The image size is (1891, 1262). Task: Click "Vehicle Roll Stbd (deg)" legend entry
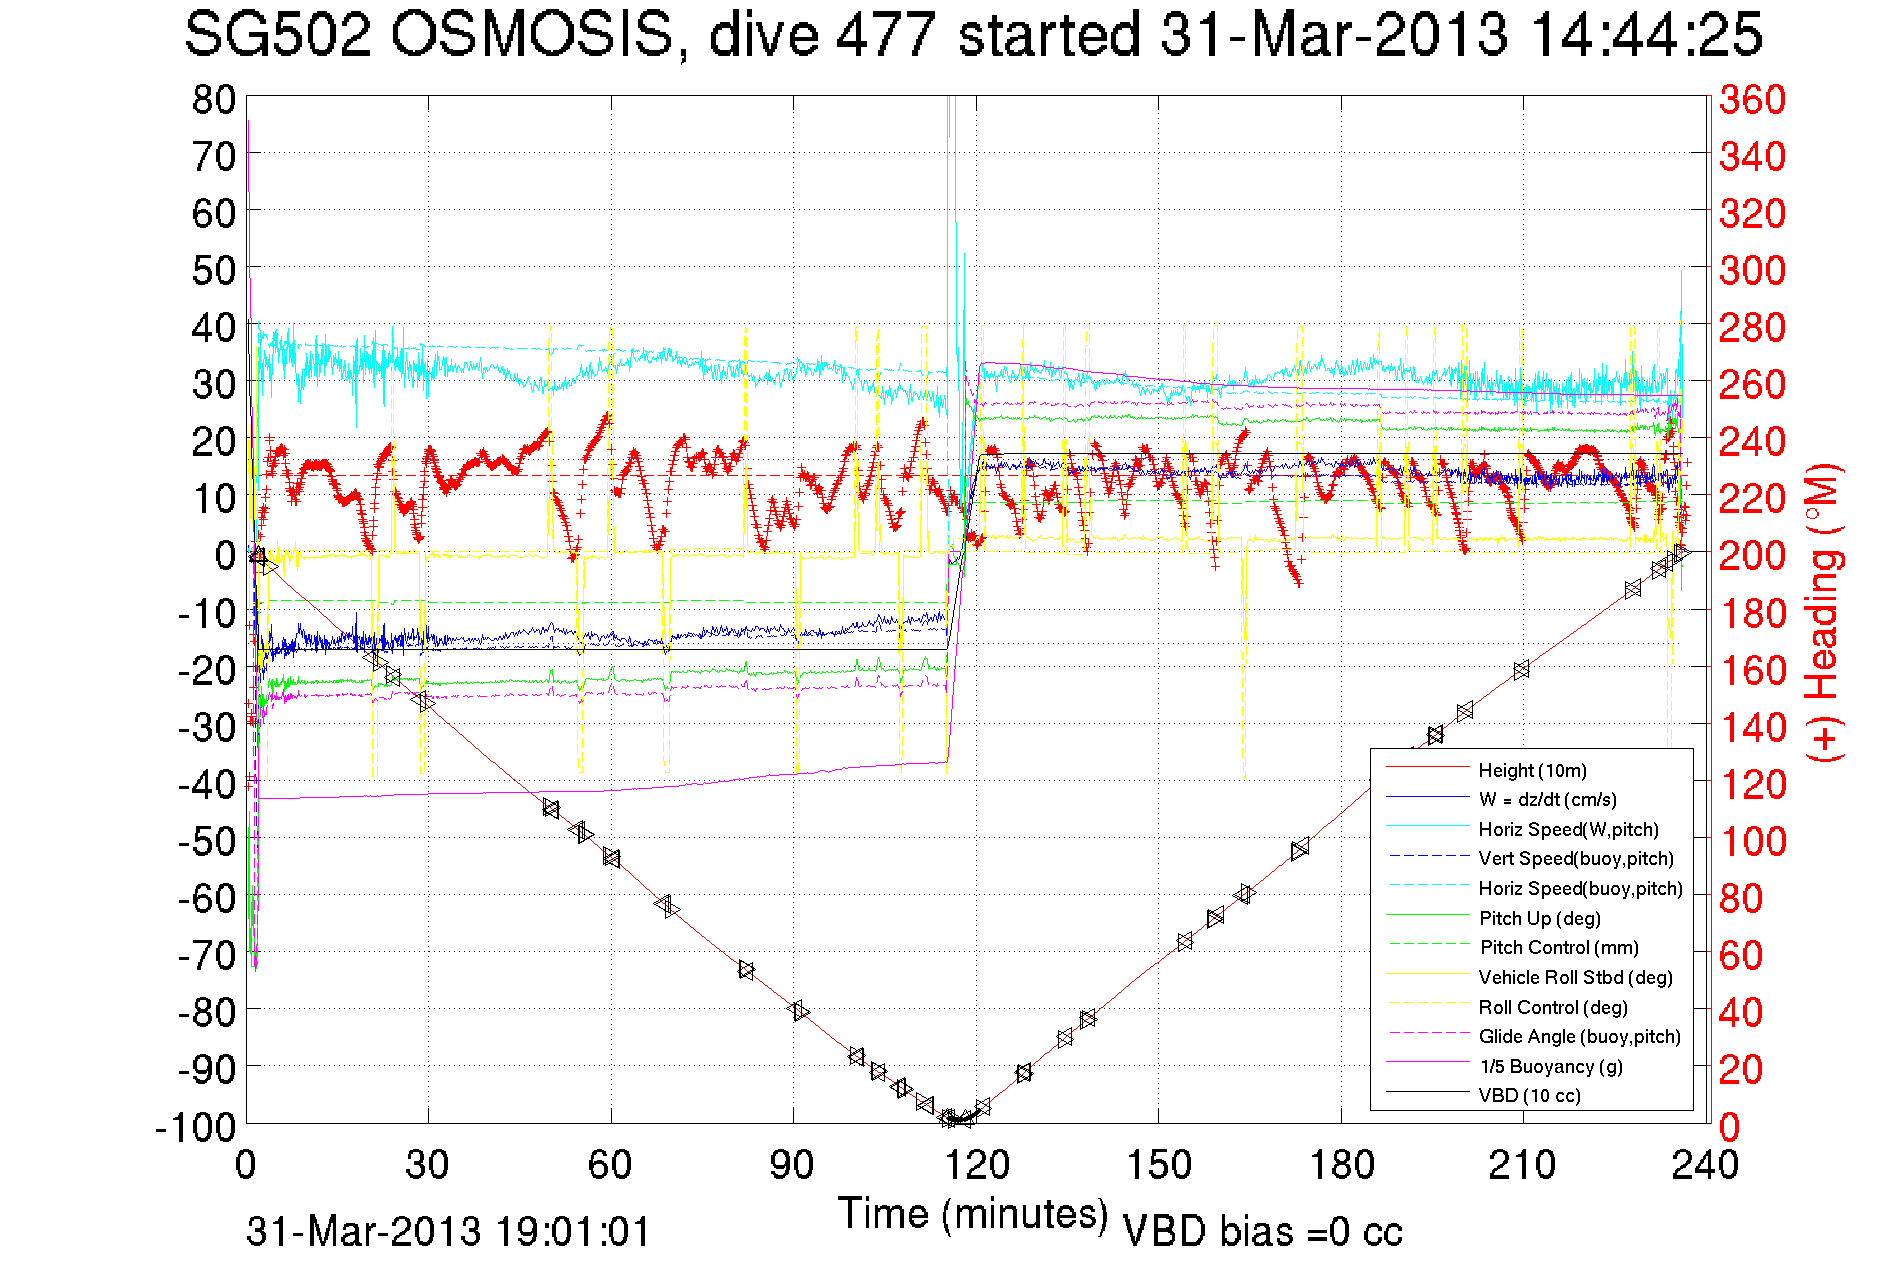1575,977
